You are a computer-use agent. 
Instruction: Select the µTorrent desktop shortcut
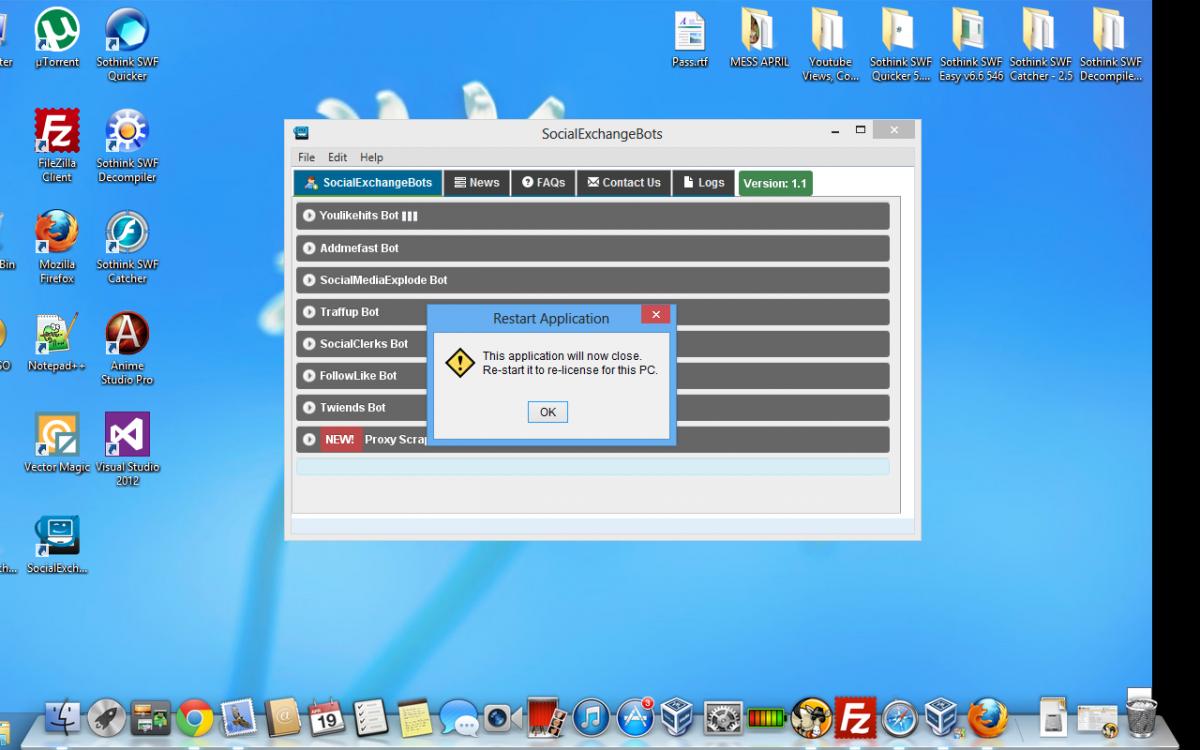pos(57,38)
